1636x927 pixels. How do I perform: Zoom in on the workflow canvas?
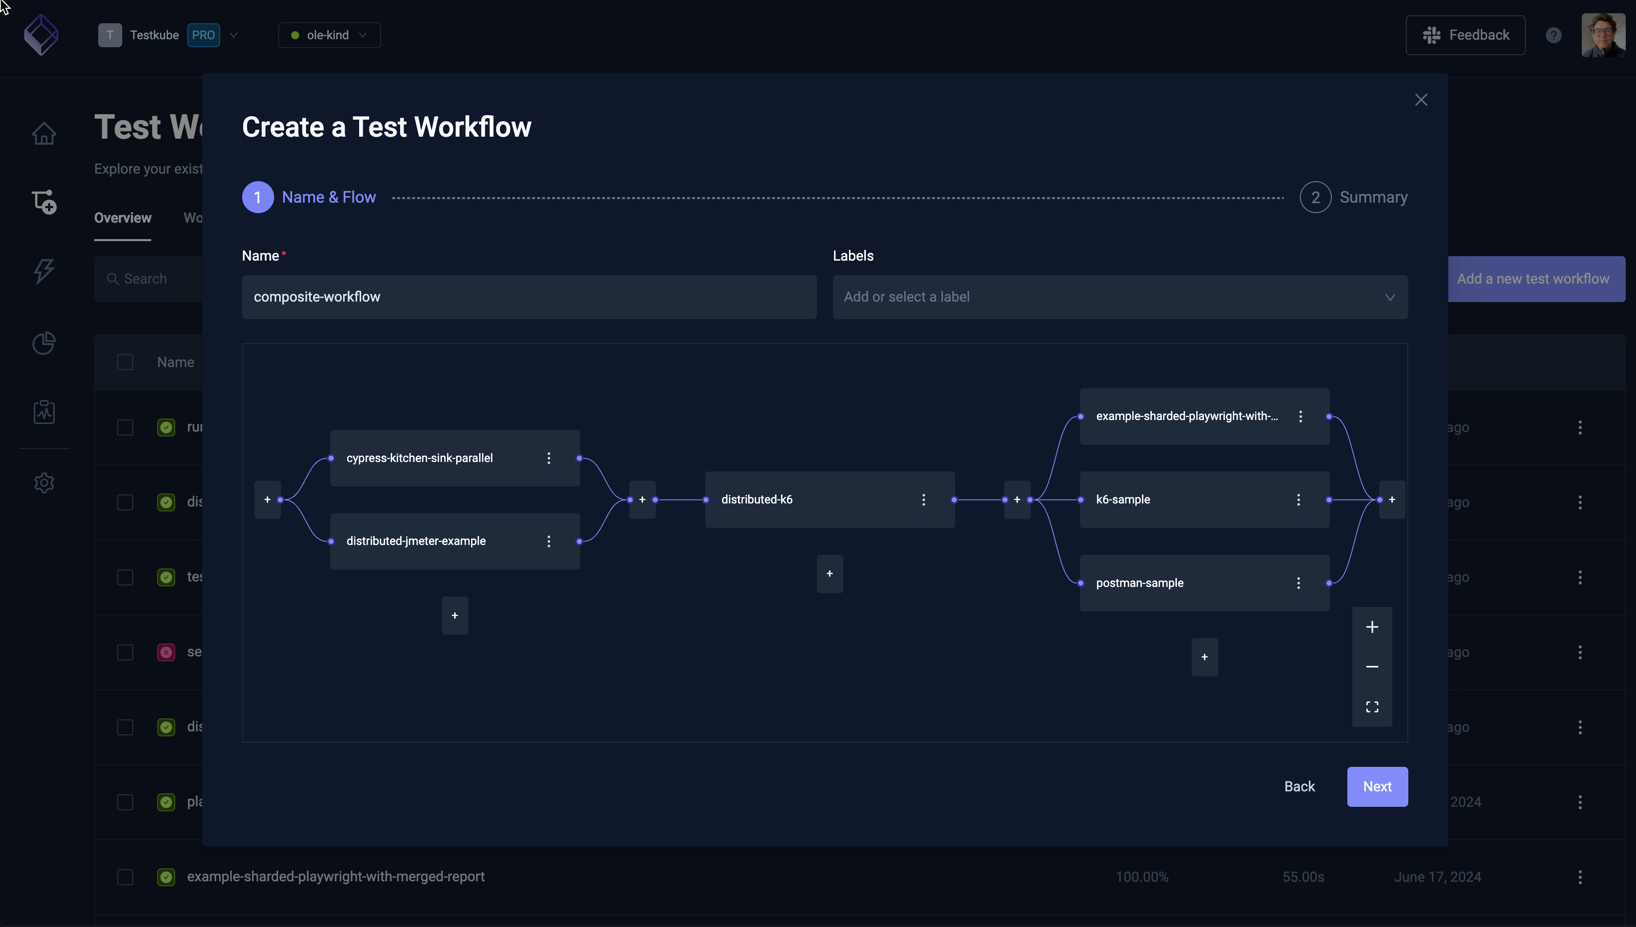1372,627
